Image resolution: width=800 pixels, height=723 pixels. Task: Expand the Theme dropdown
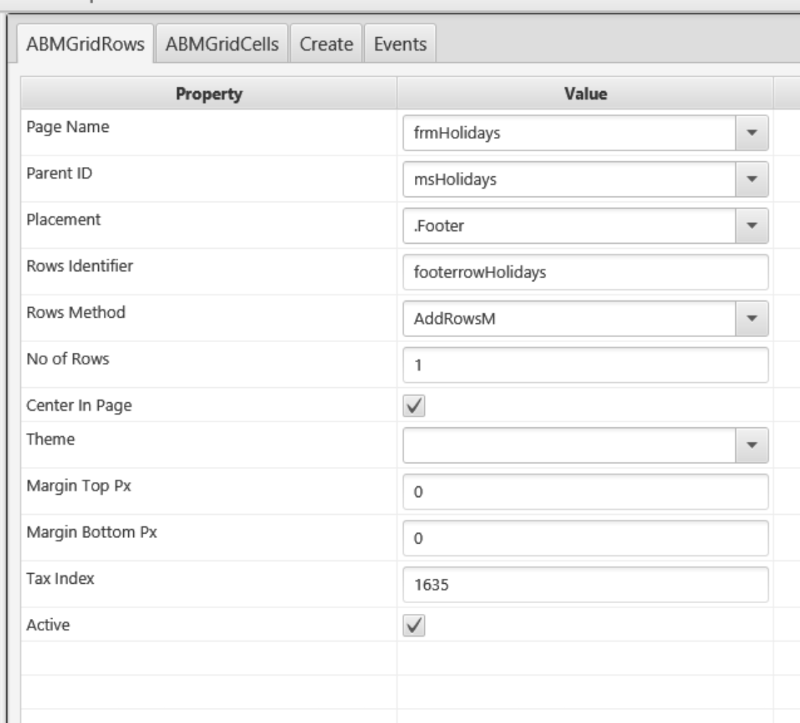pos(751,443)
